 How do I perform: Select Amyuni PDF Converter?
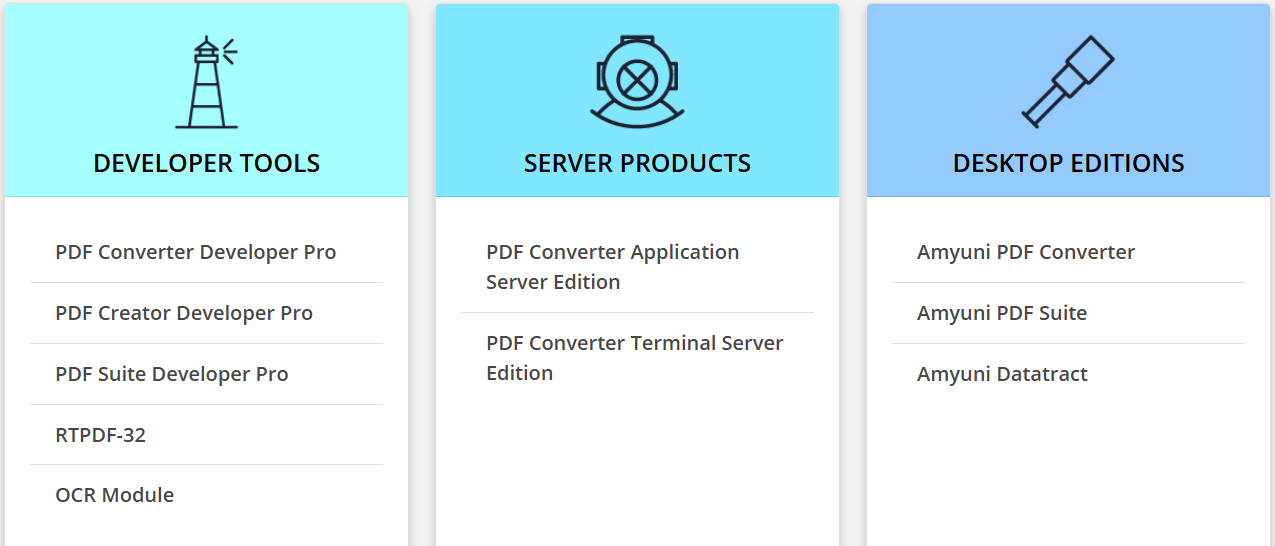[1026, 252]
